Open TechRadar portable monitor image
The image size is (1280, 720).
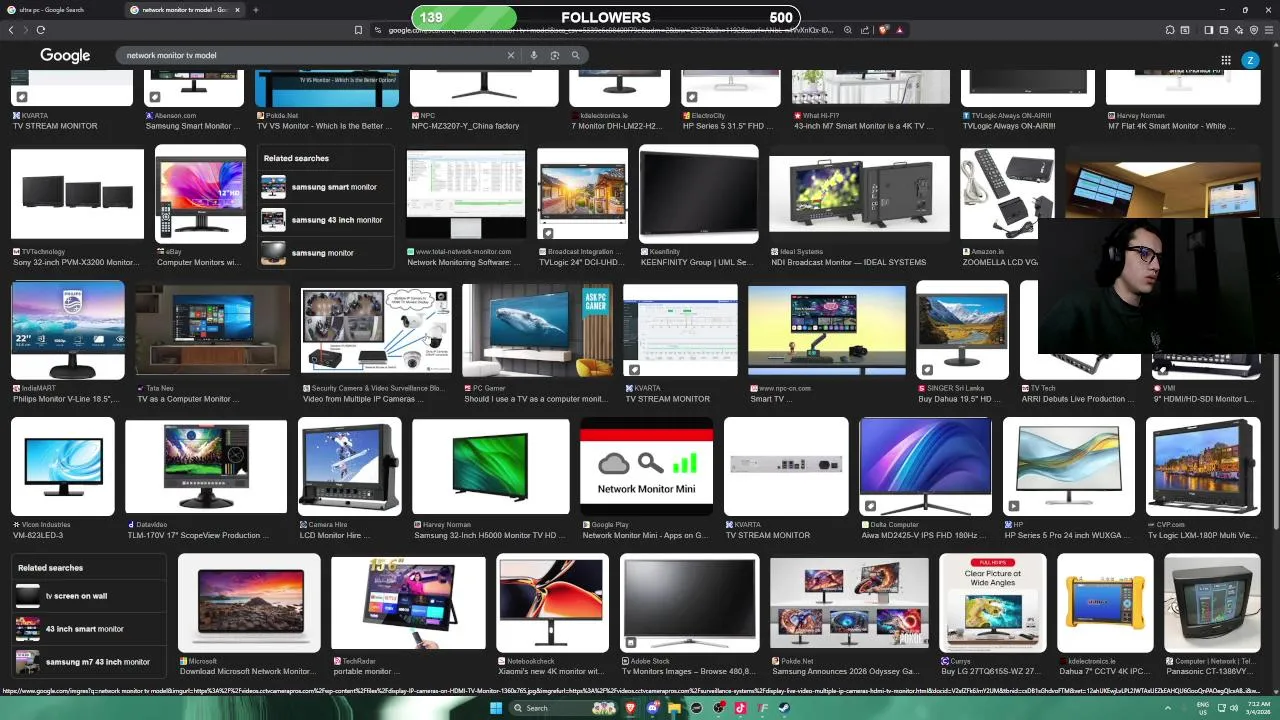[x=408, y=603]
